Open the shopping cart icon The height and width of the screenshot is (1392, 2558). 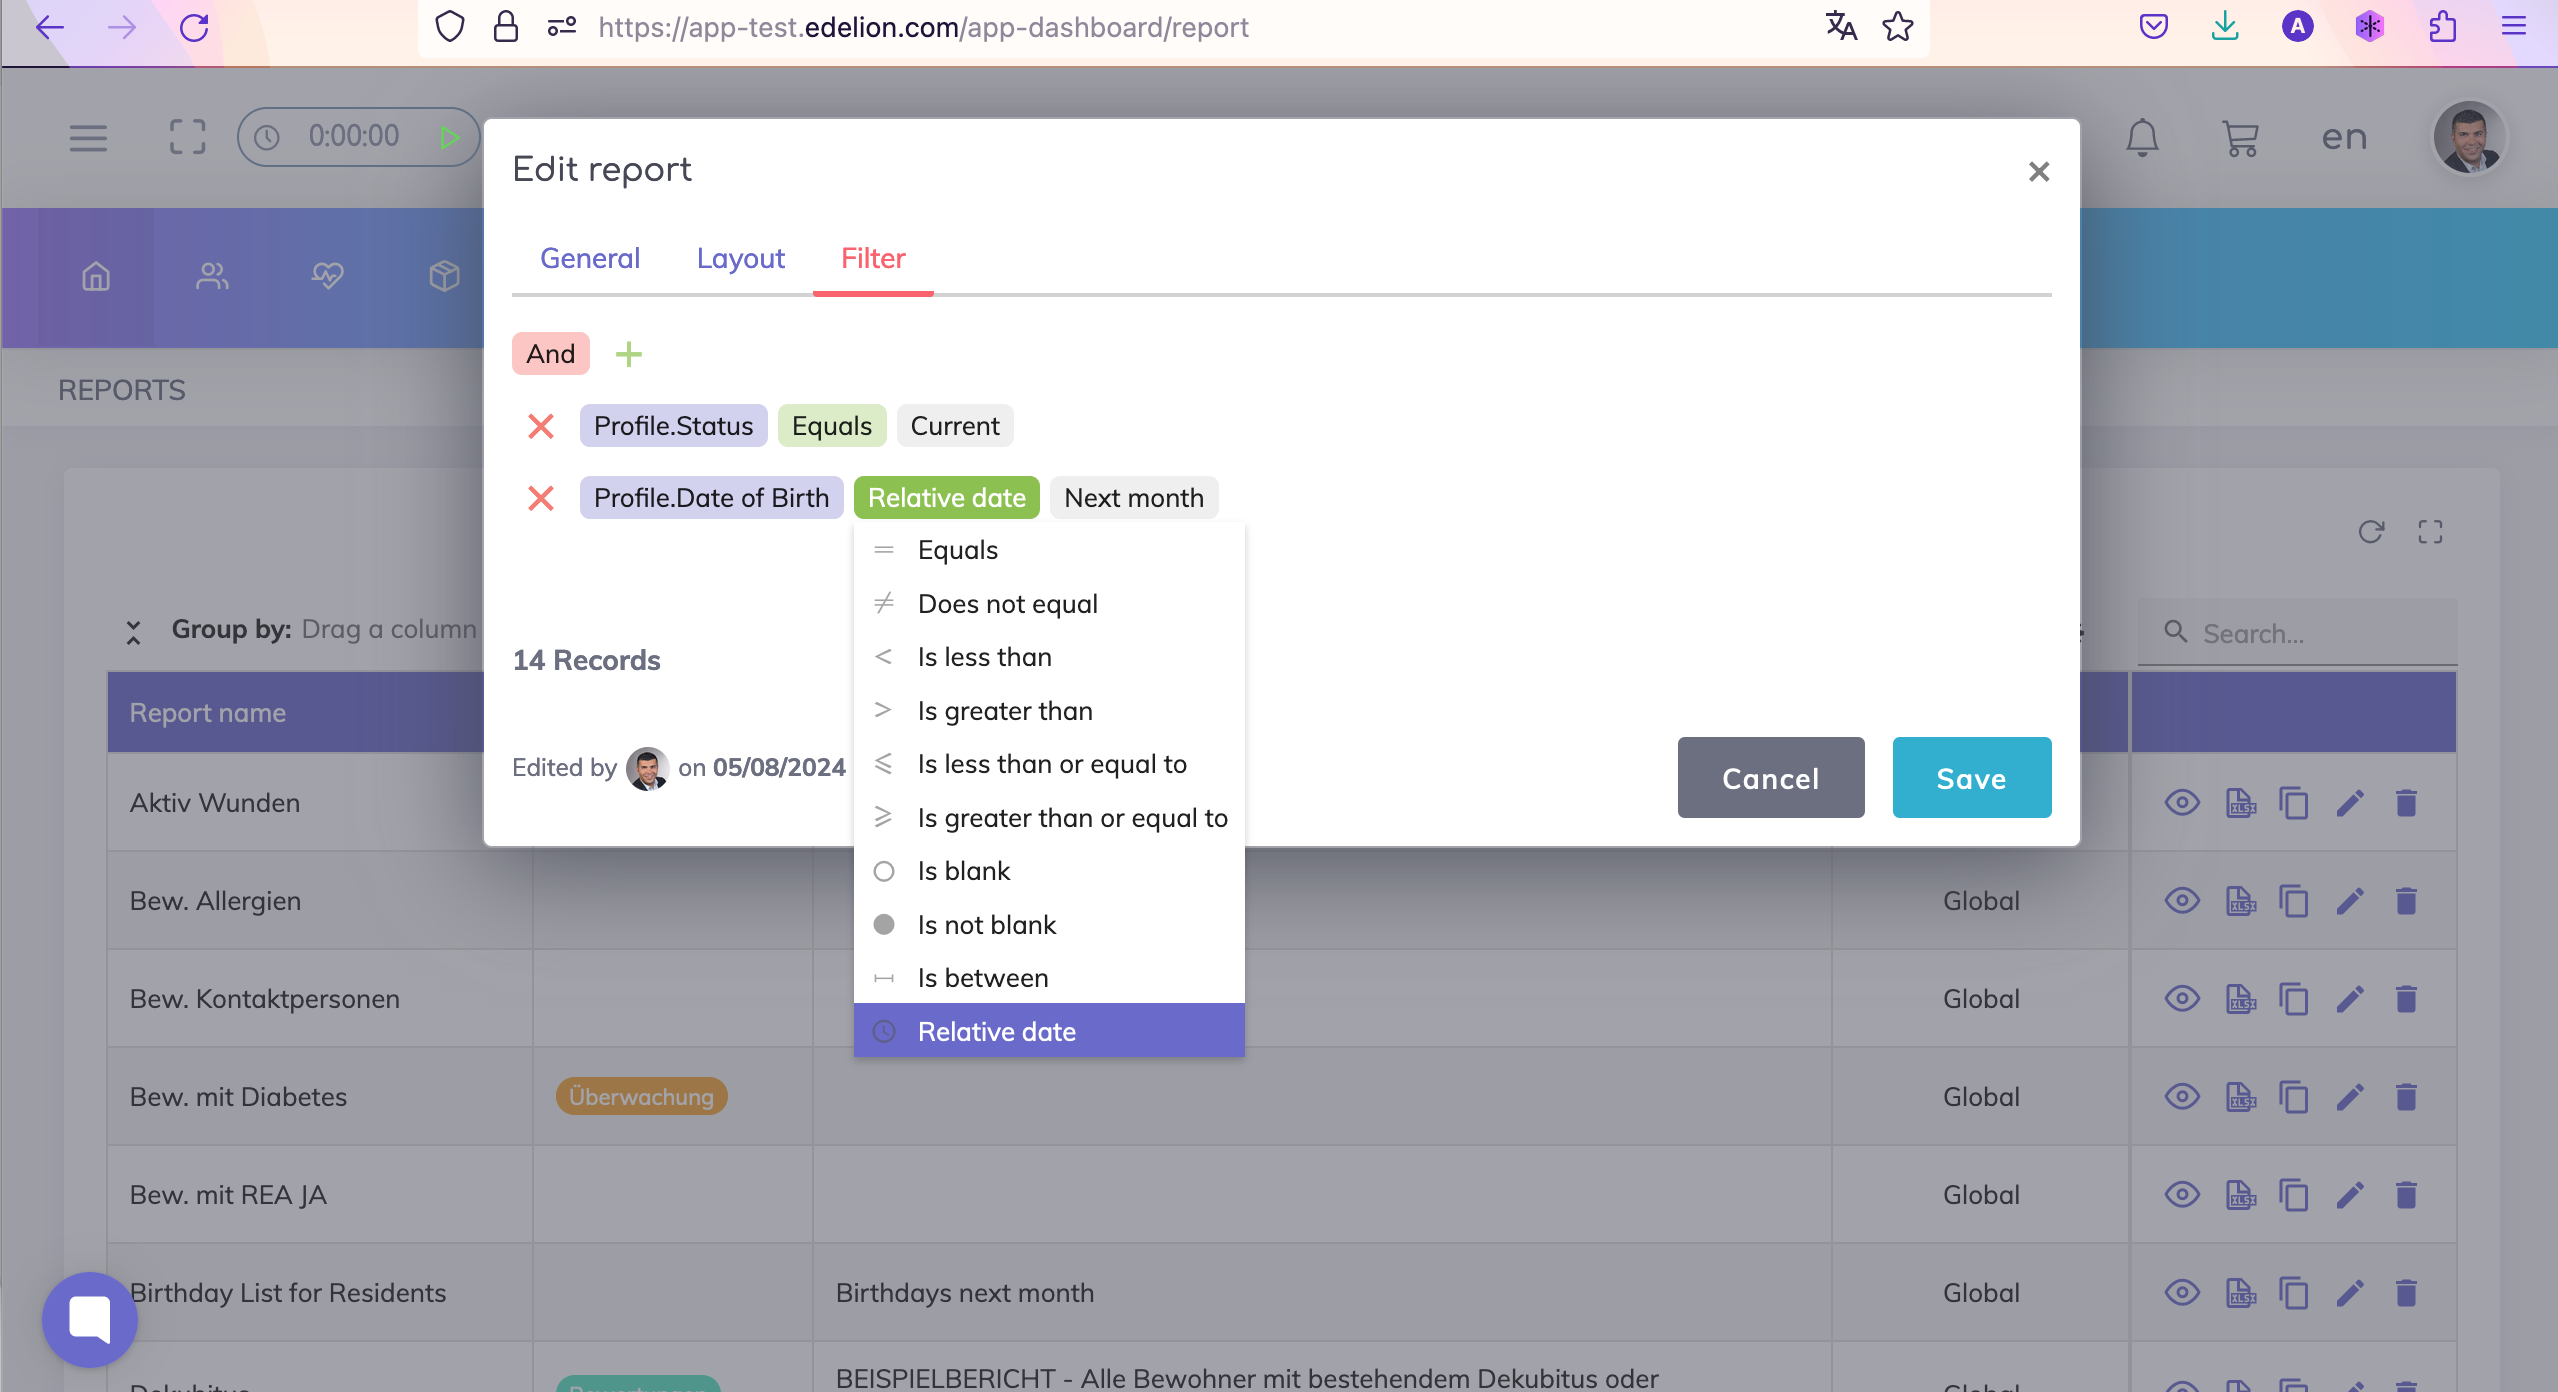[x=2240, y=137]
